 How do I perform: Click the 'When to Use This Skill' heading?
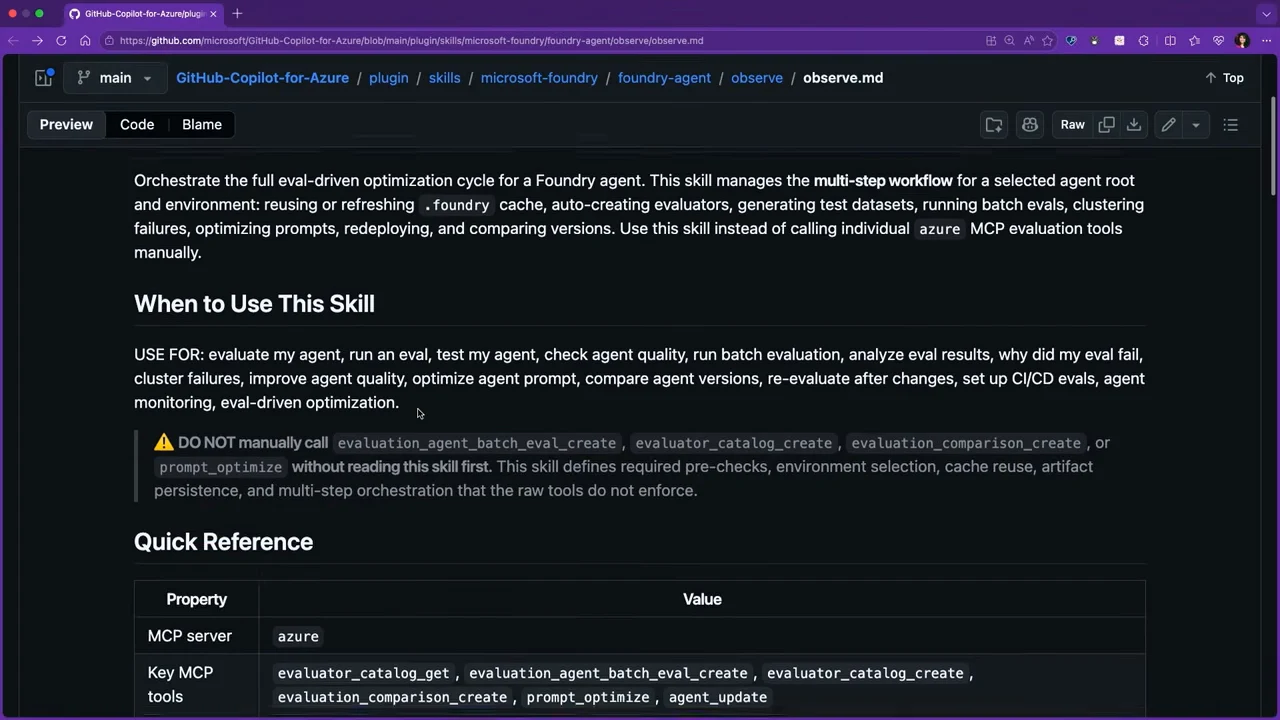[x=254, y=304]
